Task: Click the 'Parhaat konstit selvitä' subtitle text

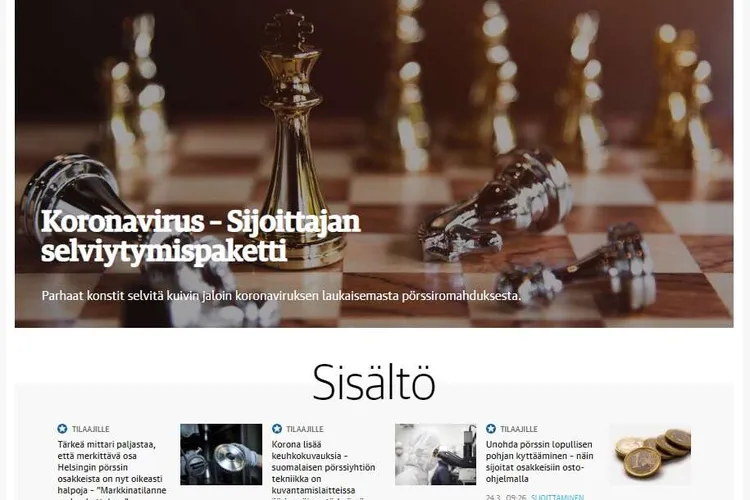Action: (x=281, y=296)
